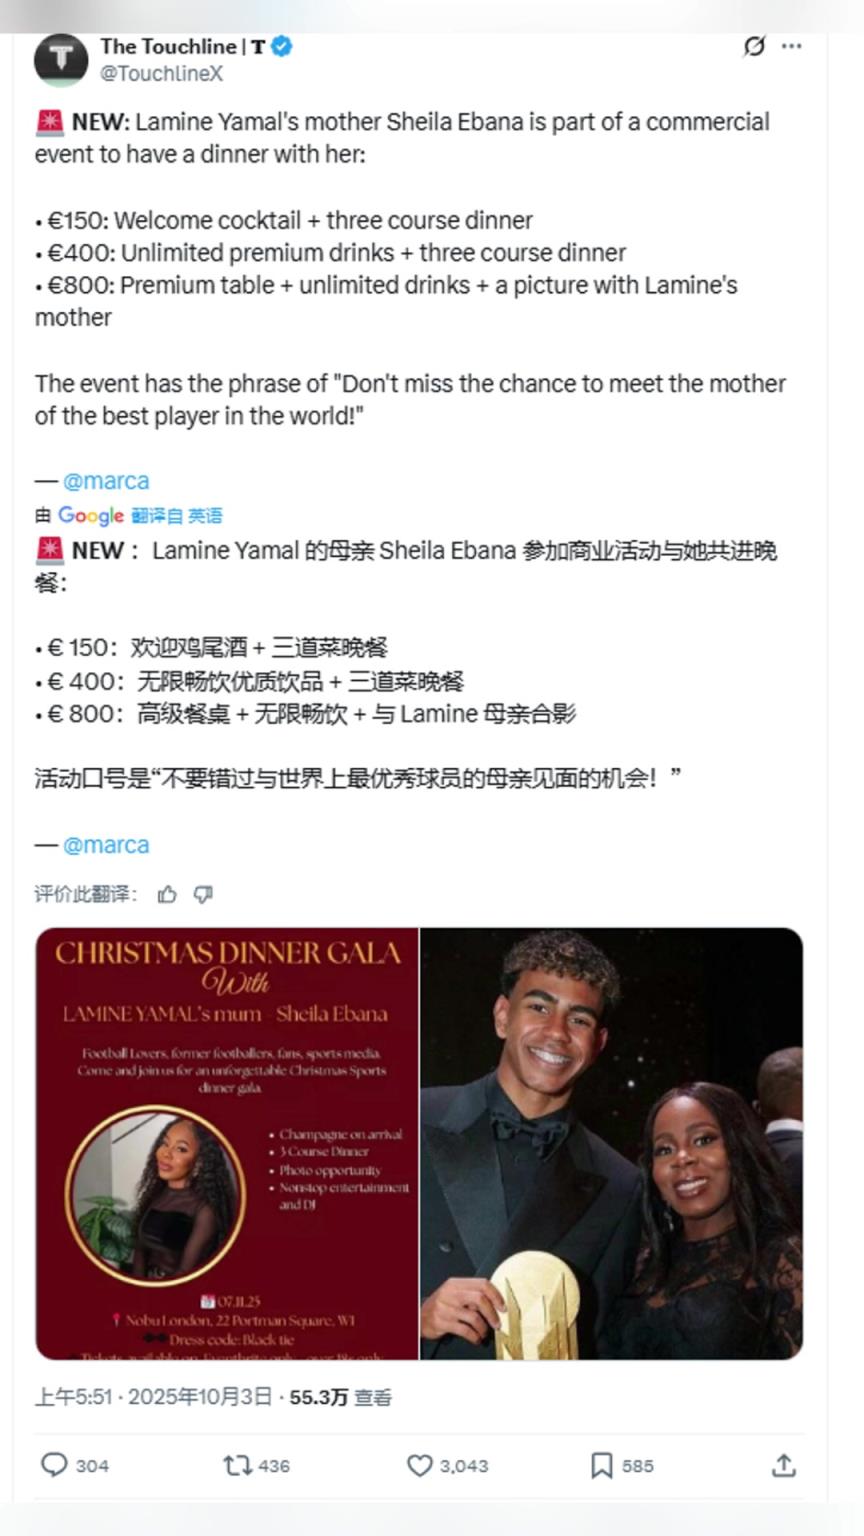Open the first @marca mention link
The height and width of the screenshot is (1536, 864).
[x=106, y=481]
